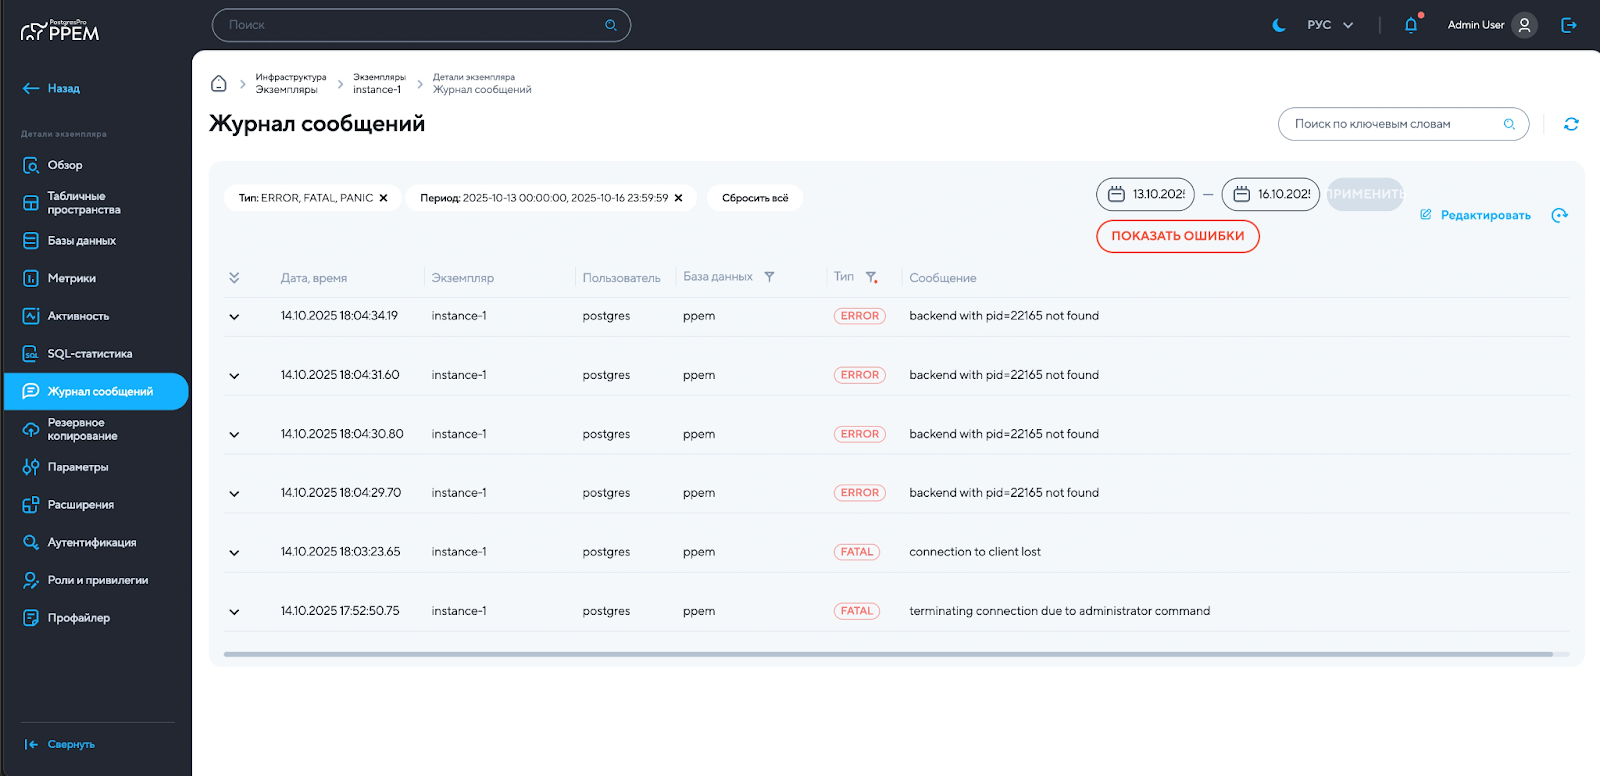1600x776 pixels.
Task: Click ПРИМЕНИТЬ button
Action: coord(1365,194)
